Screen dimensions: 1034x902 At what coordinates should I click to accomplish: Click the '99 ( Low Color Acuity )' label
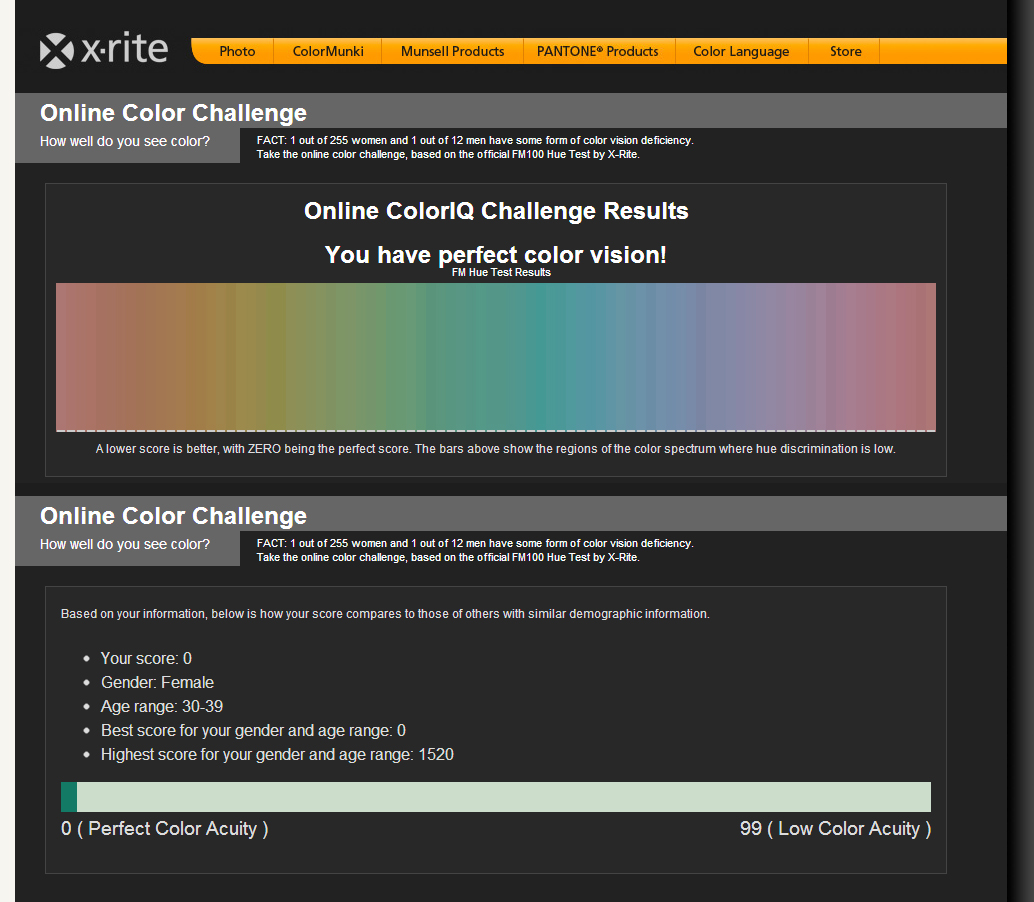[x=836, y=829]
